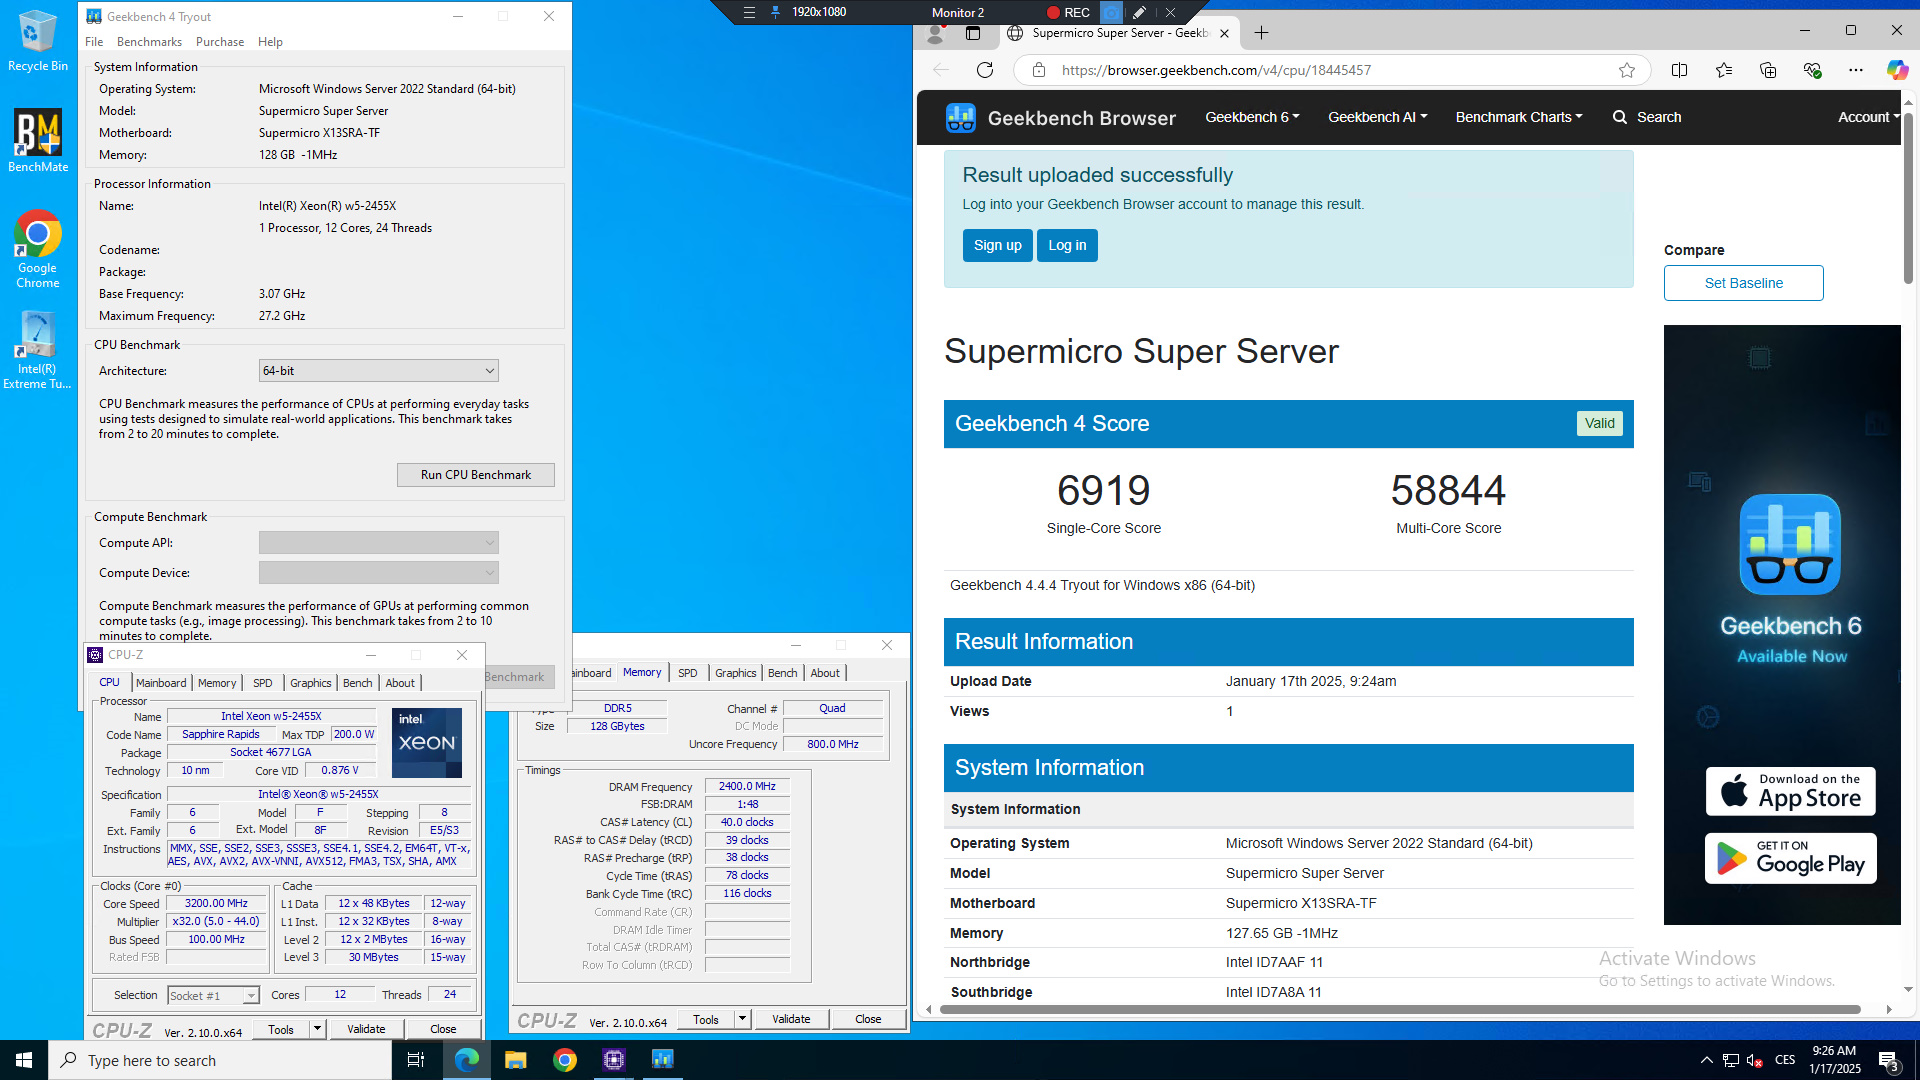Click the recorder pencil annotate icon
The image size is (1920, 1080).
[x=1139, y=12]
